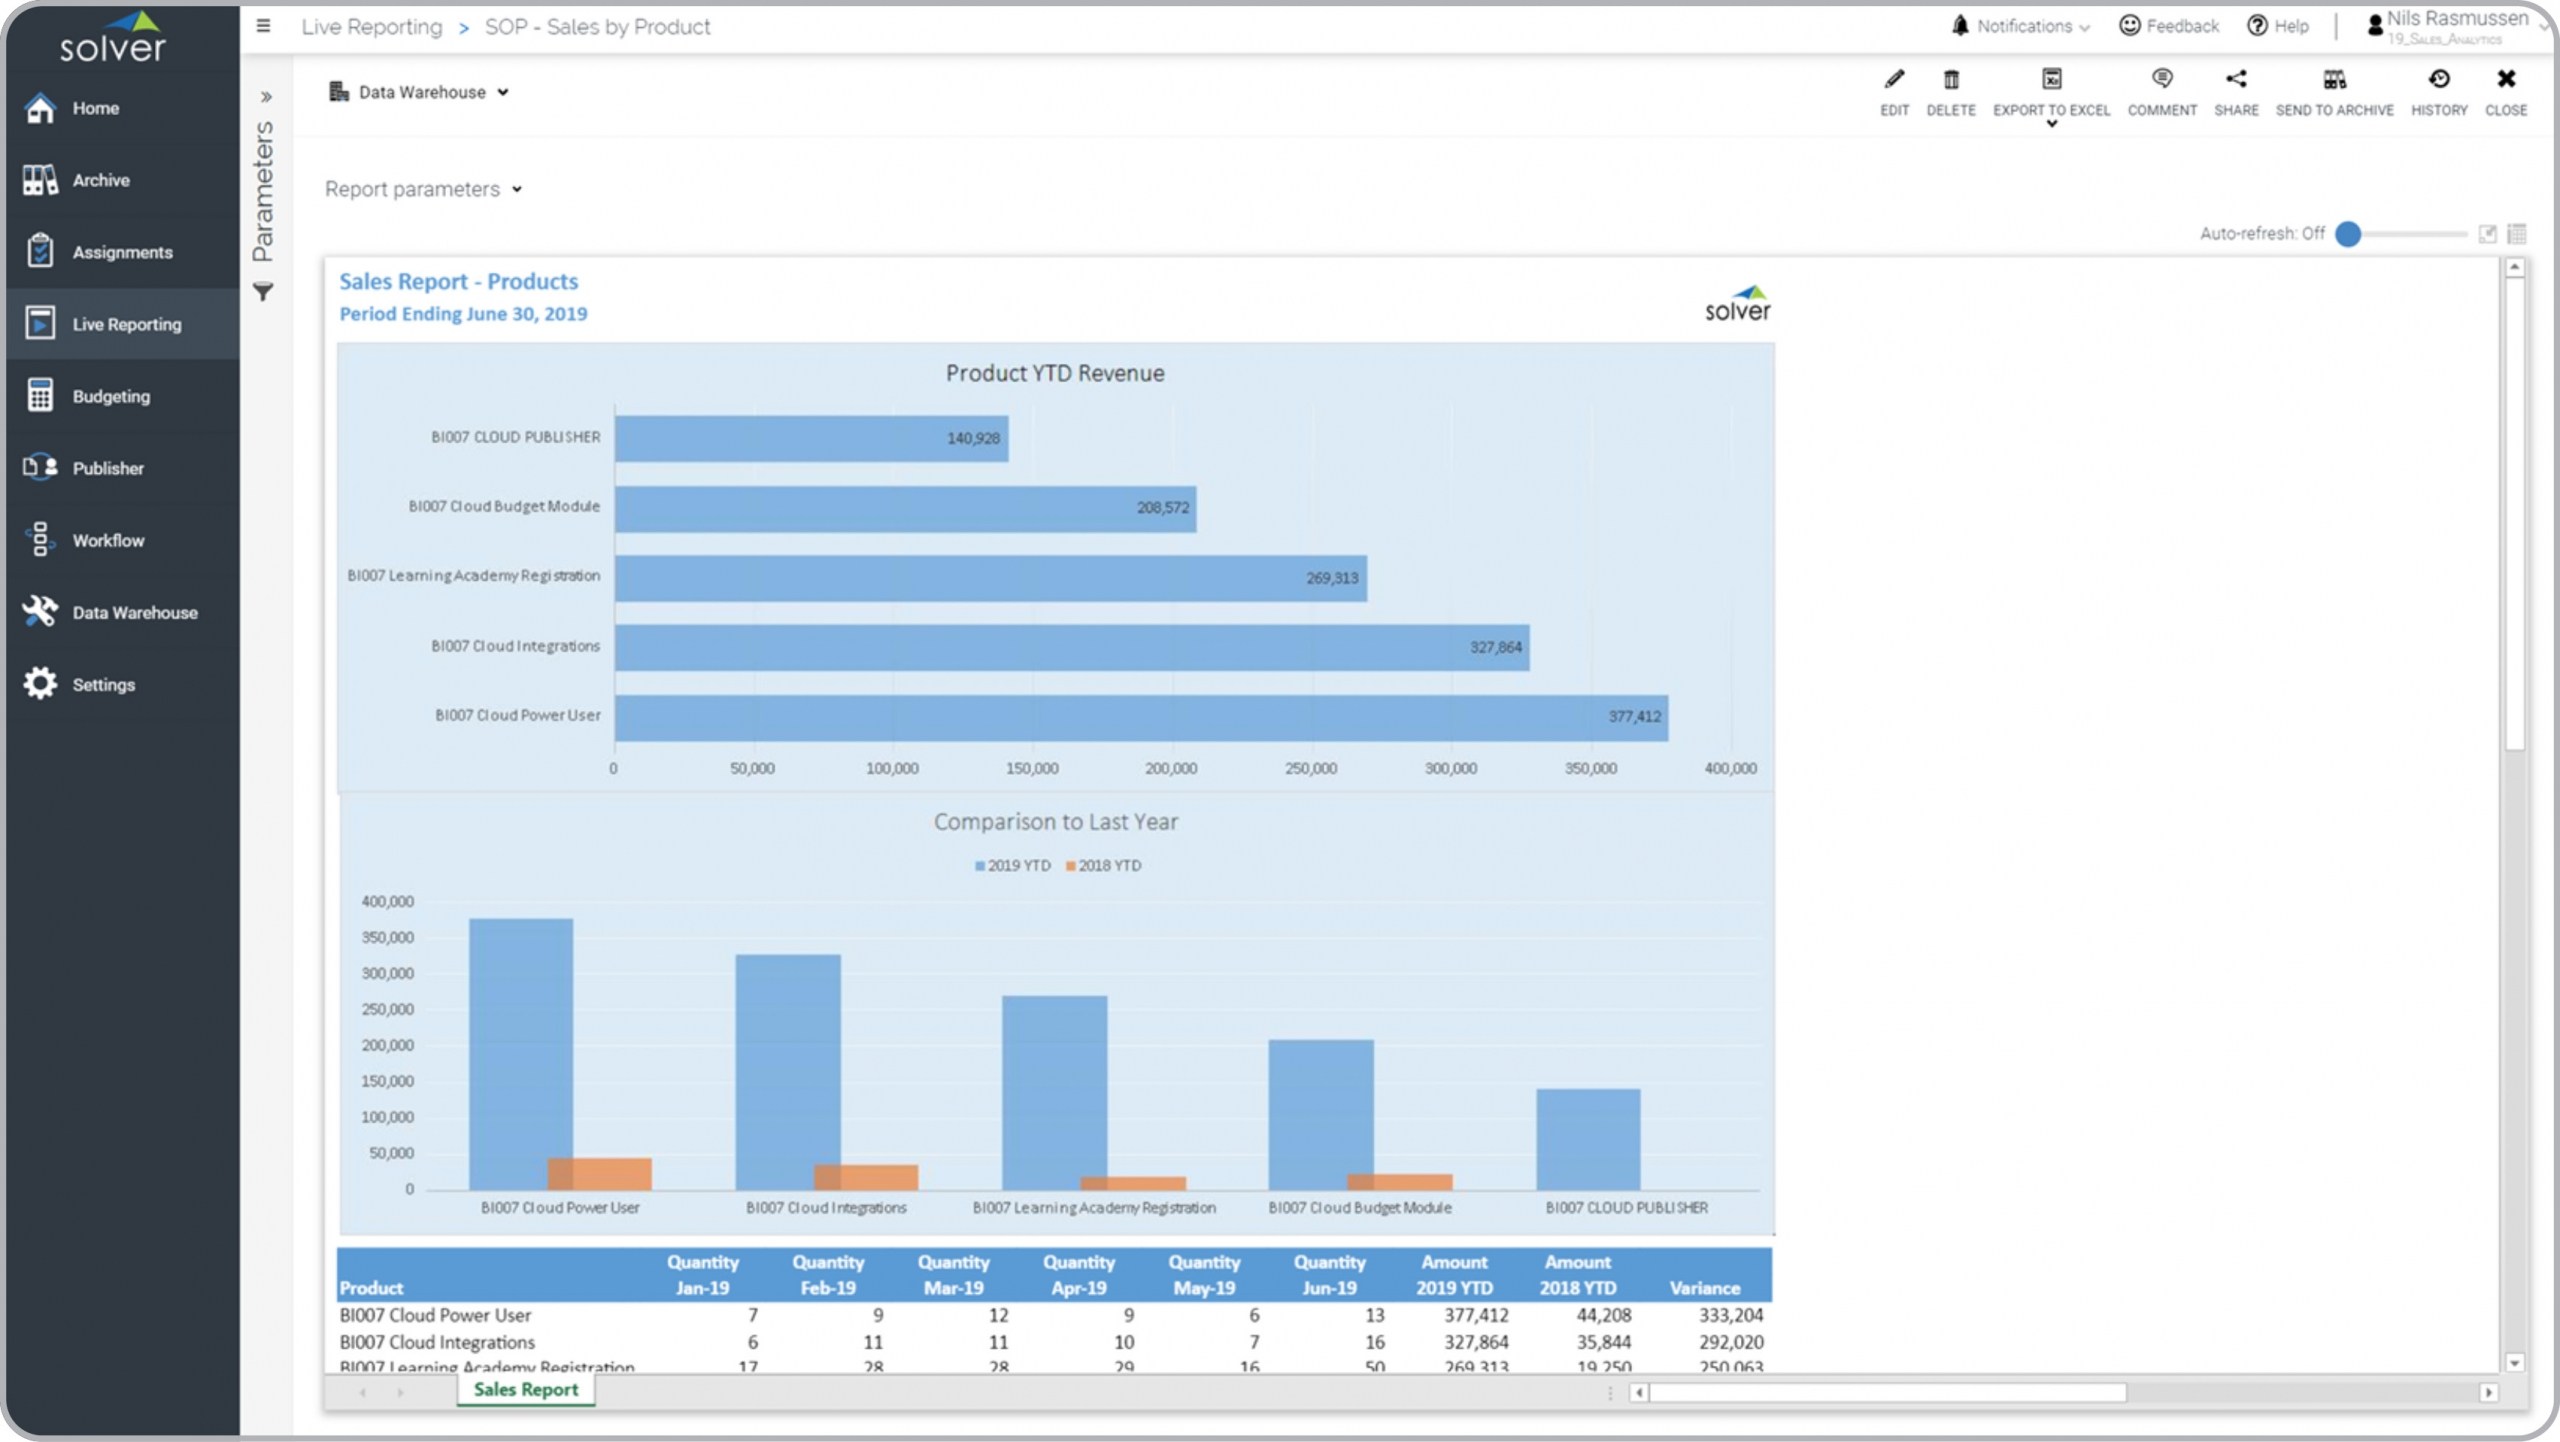Click the Share report icon
This screenshot has width=2560, height=1442.
[x=2236, y=80]
